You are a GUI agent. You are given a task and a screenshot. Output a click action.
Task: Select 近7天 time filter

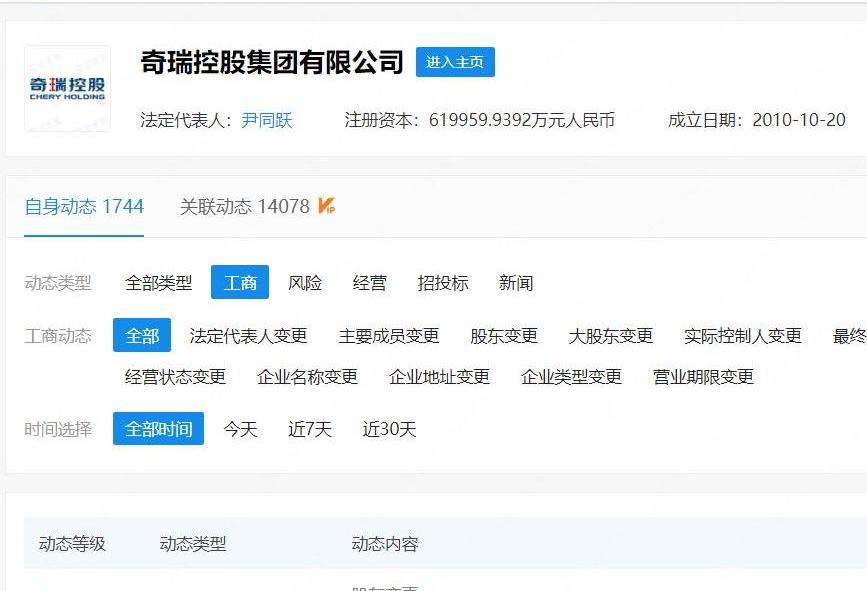[x=310, y=429]
